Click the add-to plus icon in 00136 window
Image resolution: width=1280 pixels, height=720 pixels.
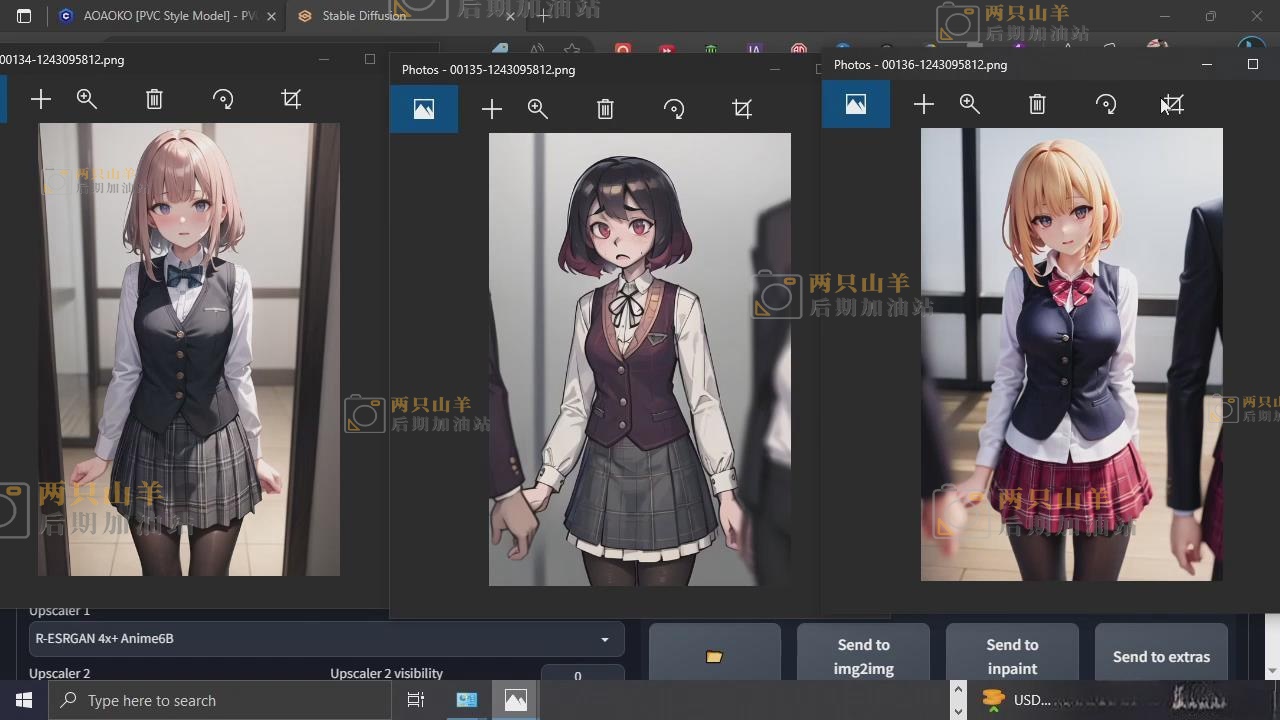pyautogui.click(x=923, y=104)
